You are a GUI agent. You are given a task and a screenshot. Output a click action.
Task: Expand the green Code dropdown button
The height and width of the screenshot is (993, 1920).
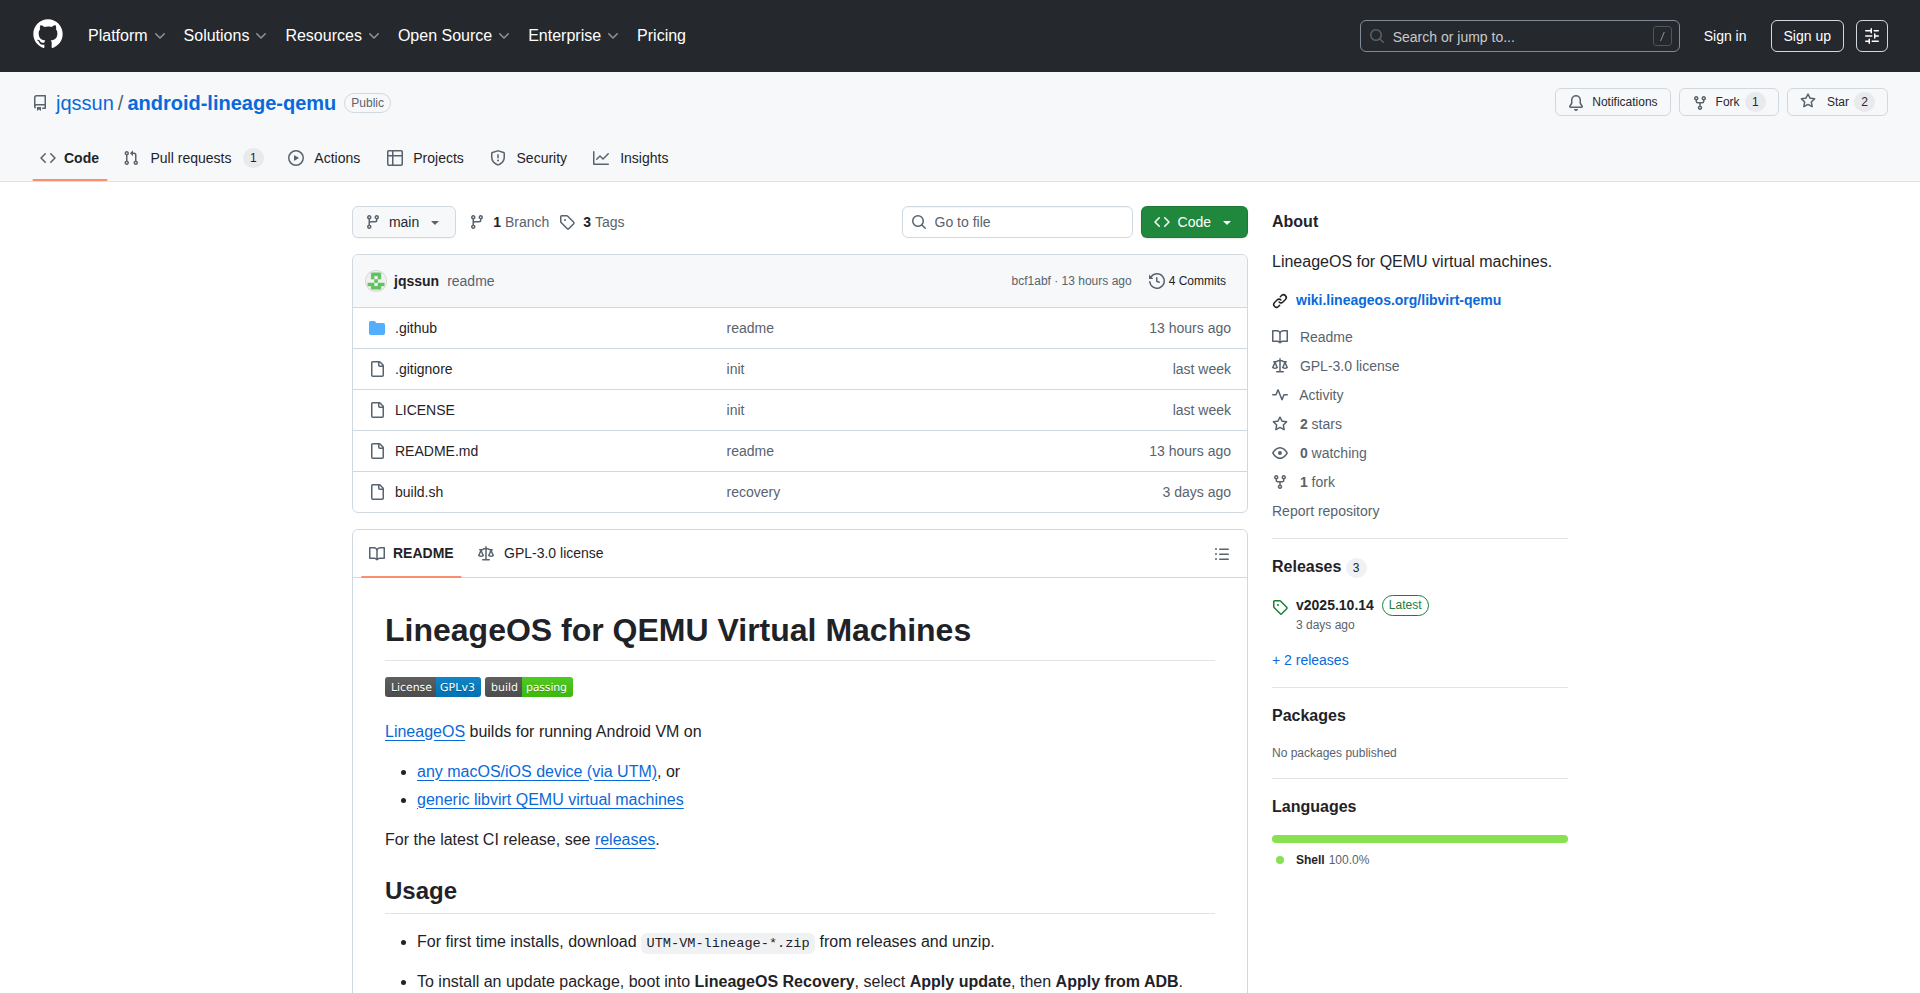(x=1193, y=222)
